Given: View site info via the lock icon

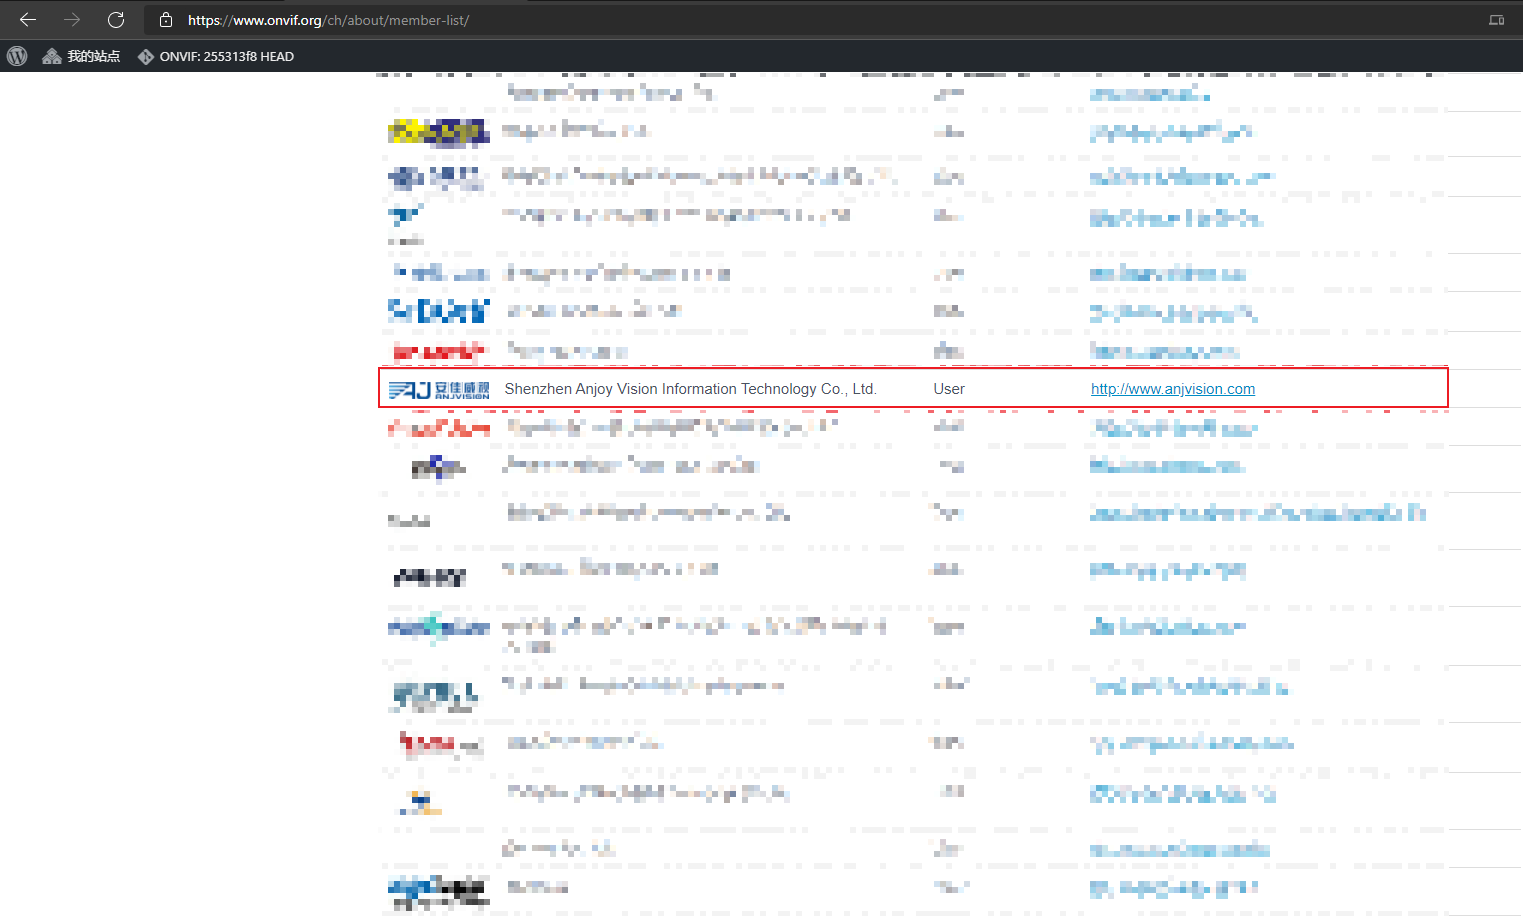Looking at the screenshot, I should click(166, 20).
